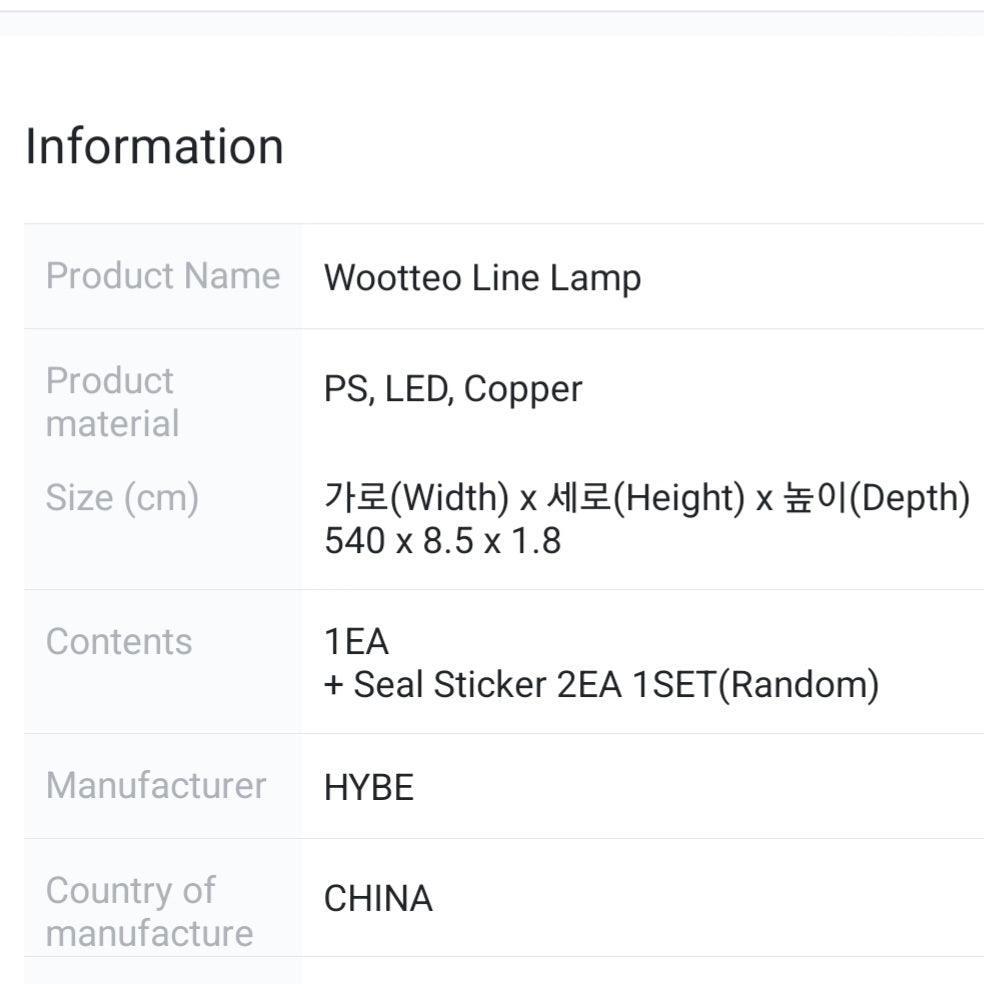Click the HYBE manufacturer value
Viewport: 984px width, 984px height.
click(x=368, y=788)
